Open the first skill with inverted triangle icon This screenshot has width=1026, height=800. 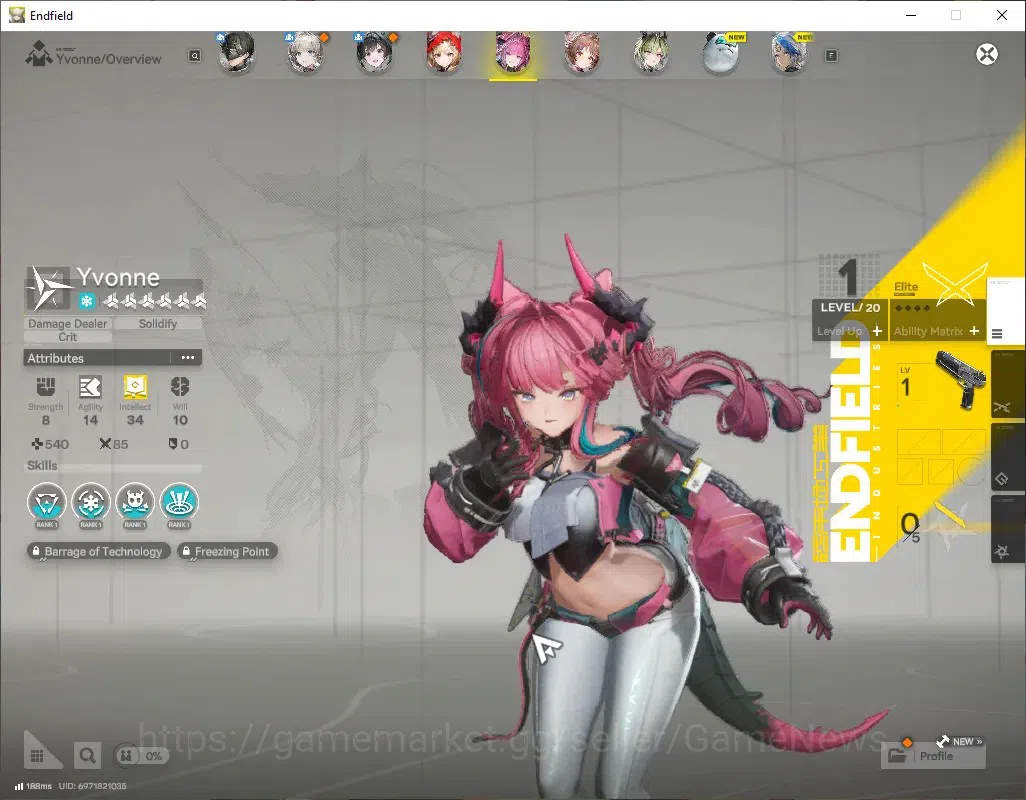click(46, 502)
